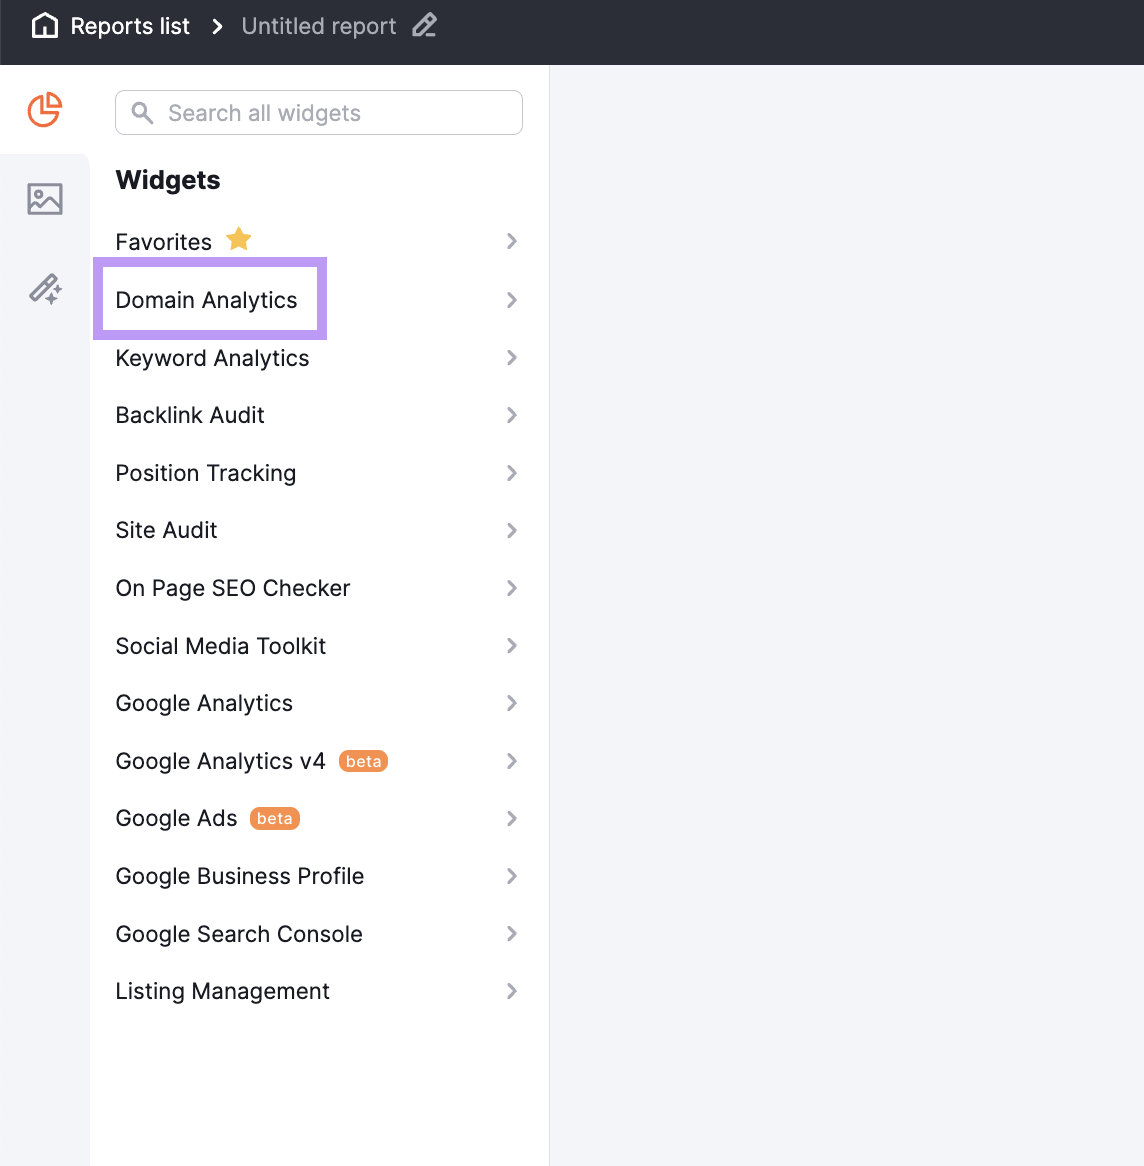The height and width of the screenshot is (1166, 1144).
Task: Click the home icon in the breadcrumb bar
Action: (x=44, y=25)
